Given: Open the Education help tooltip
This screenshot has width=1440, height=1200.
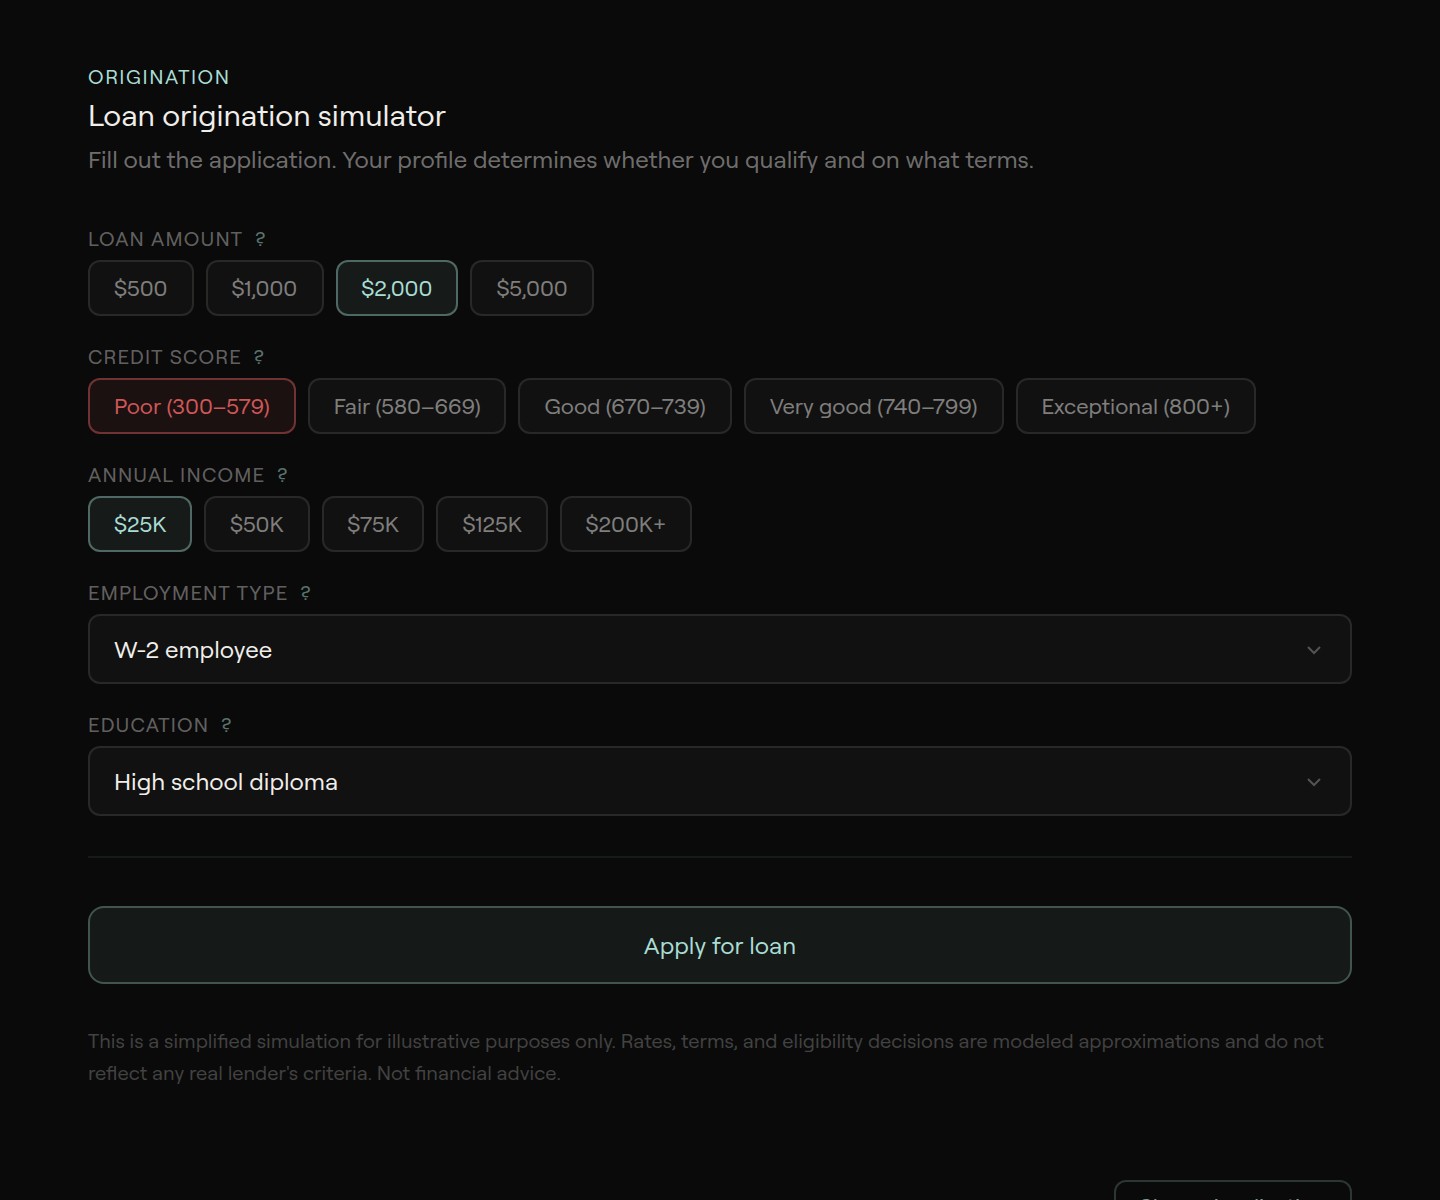Looking at the screenshot, I should tap(225, 725).
